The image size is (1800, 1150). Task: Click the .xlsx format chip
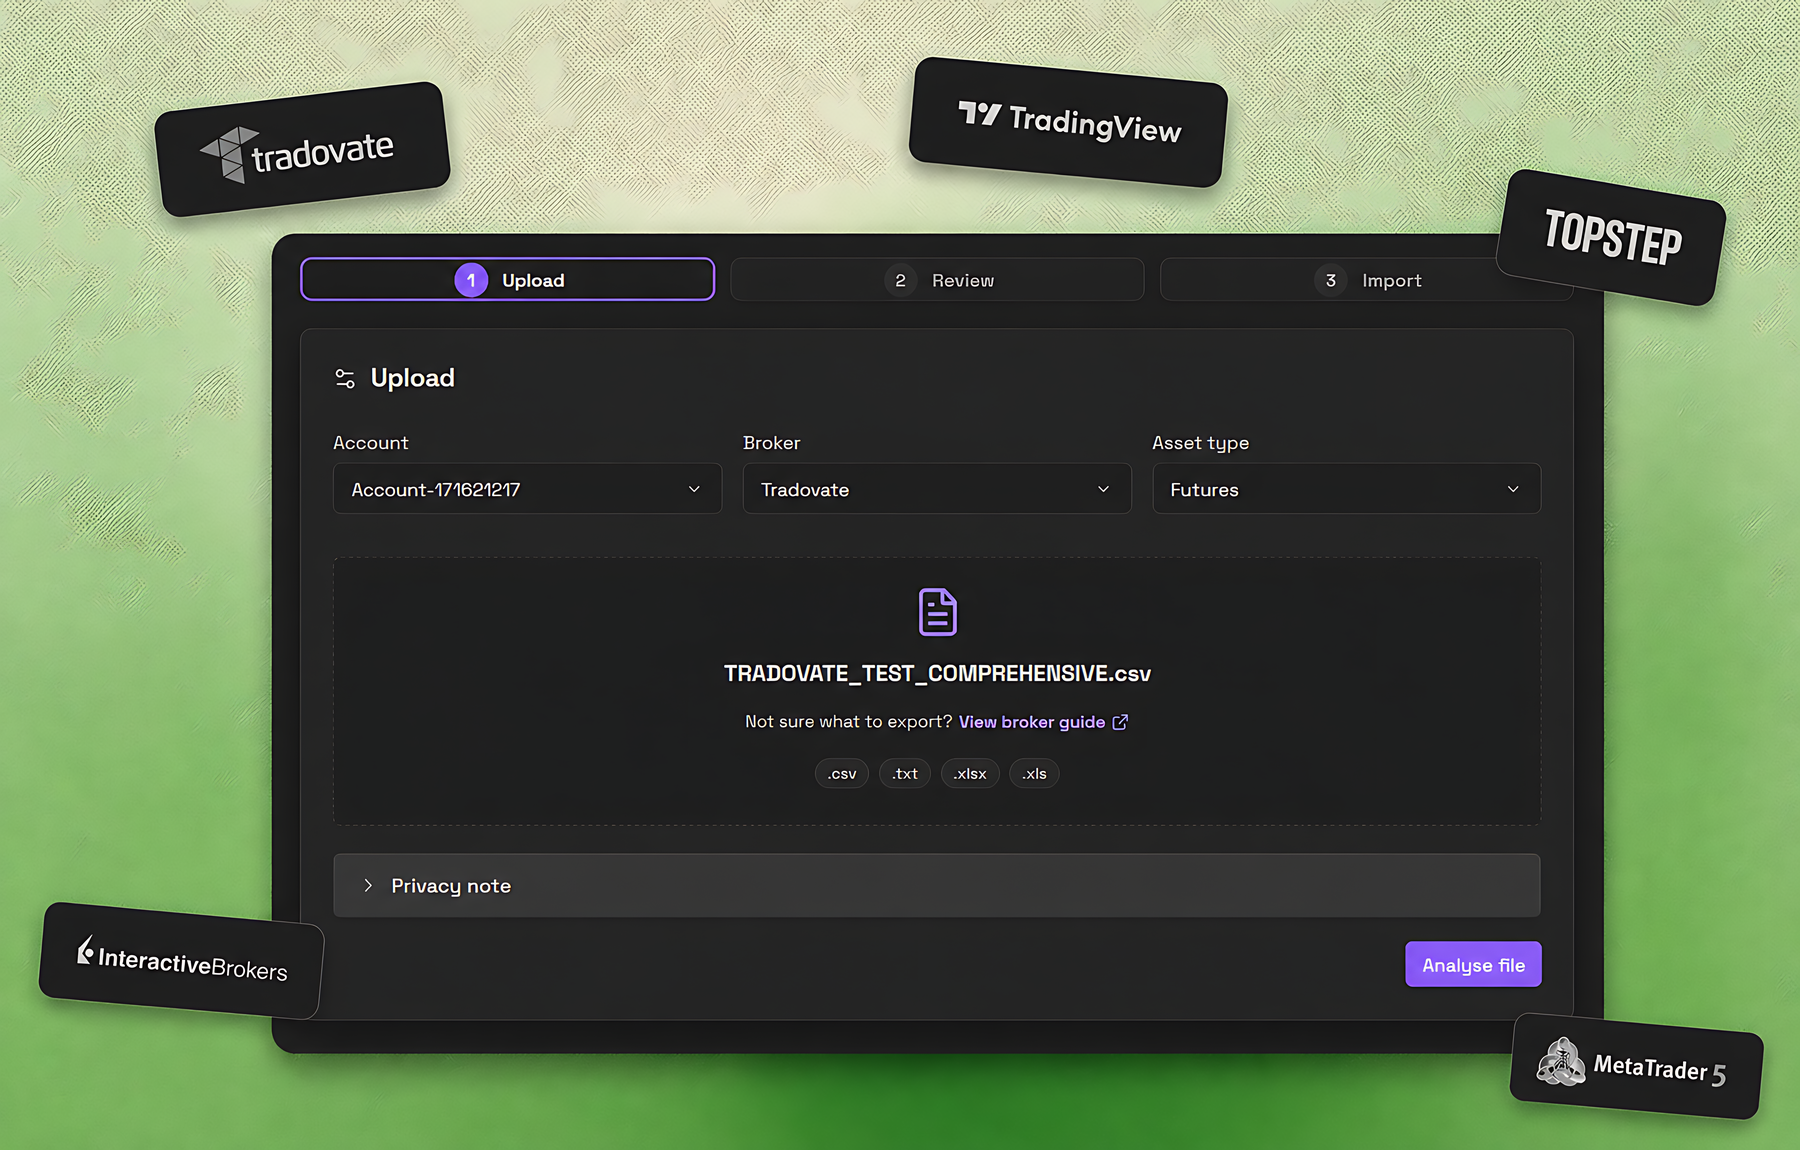[x=970, y=774]
